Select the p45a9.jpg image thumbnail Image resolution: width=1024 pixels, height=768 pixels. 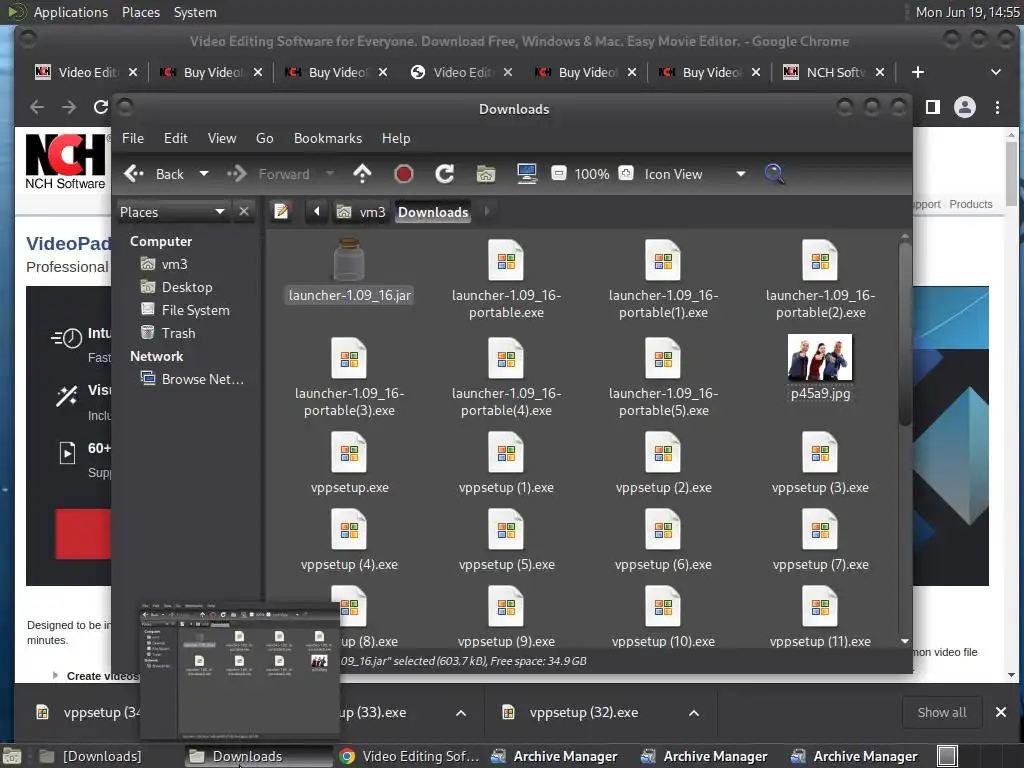pyautogui.click(x=820, y=357)
